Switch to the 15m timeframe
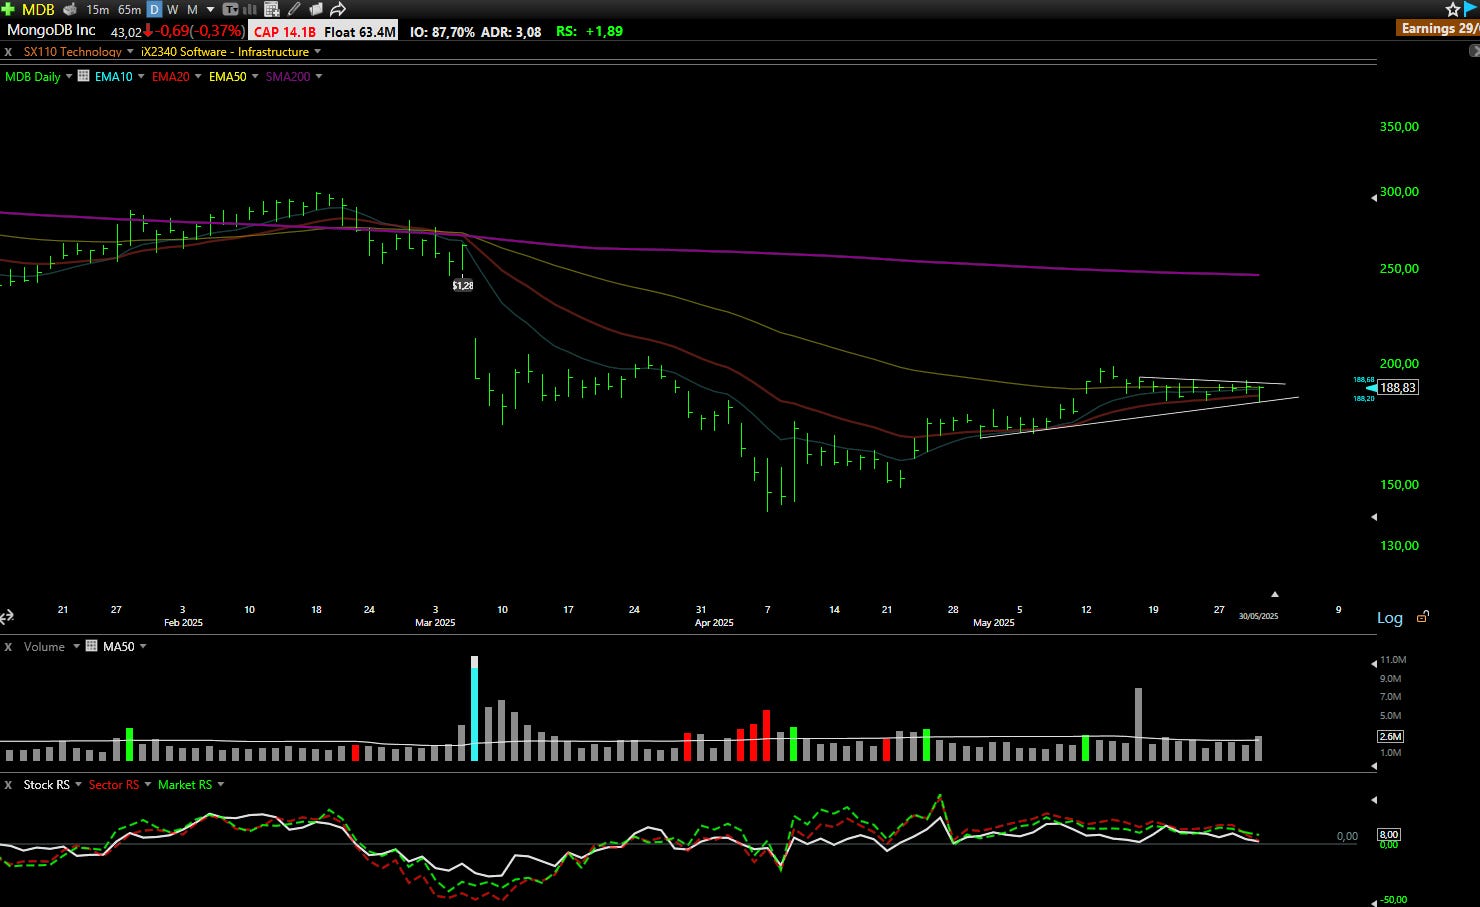The image size is (1480, 907). point(98,9)
